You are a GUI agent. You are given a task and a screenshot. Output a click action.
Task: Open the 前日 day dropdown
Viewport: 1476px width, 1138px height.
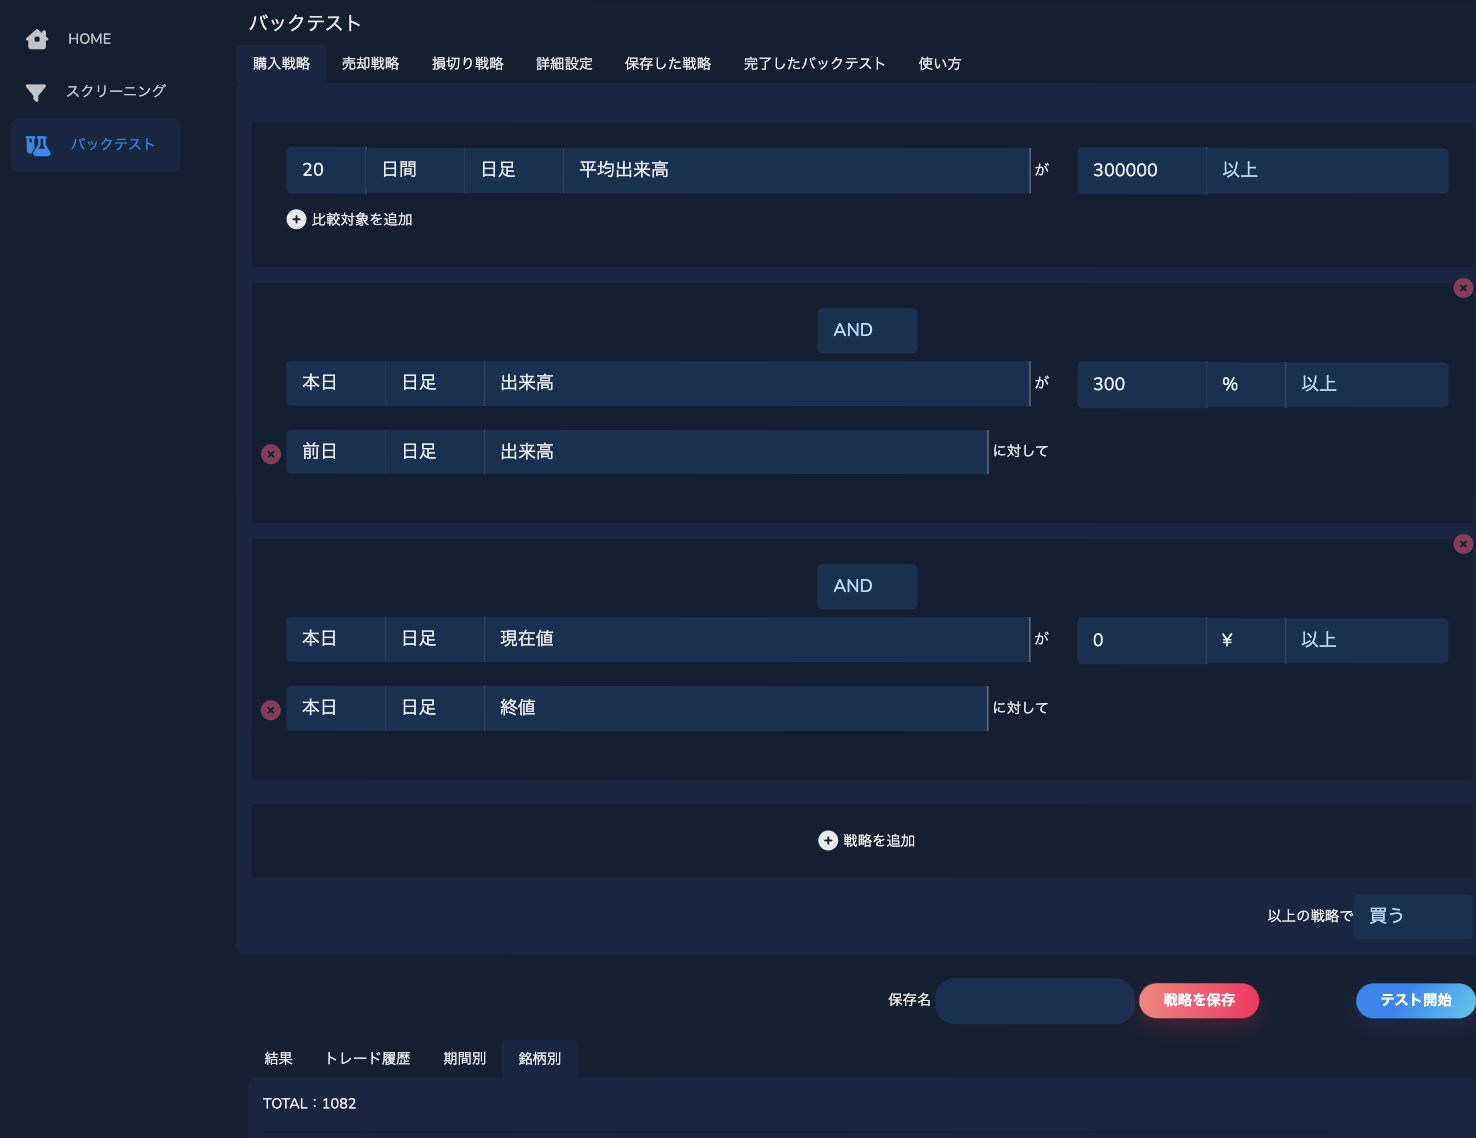(336, 452)
